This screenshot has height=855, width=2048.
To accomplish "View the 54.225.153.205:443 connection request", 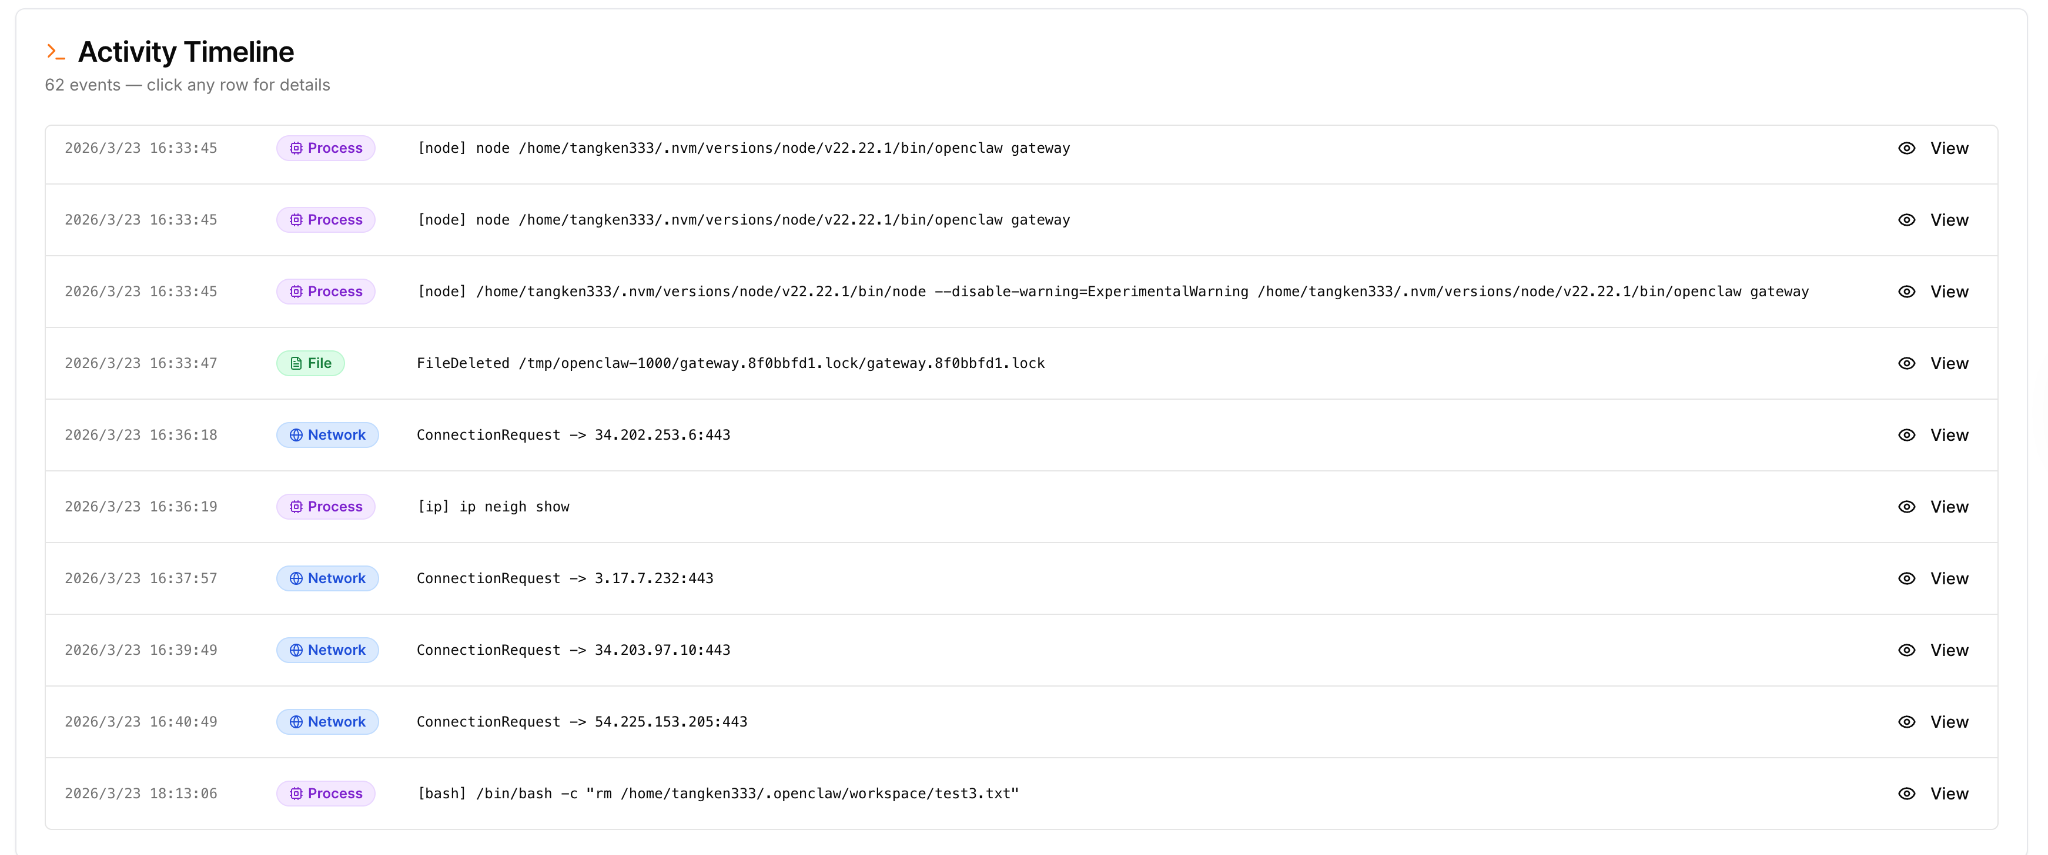I will tap(1934, 722).
